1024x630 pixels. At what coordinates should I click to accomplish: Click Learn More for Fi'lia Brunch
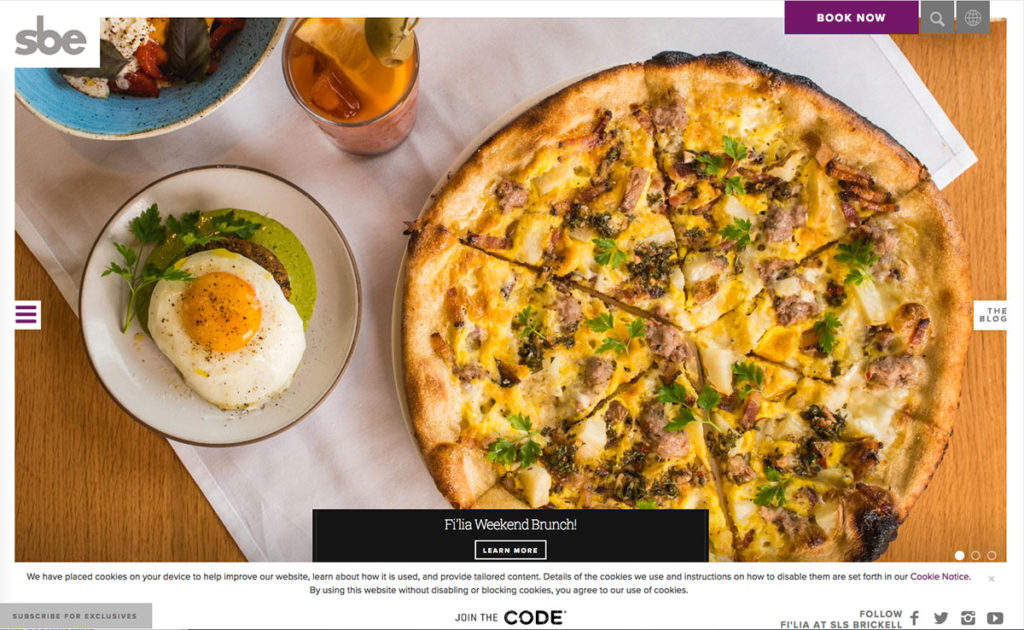click(x=510, y=550)
